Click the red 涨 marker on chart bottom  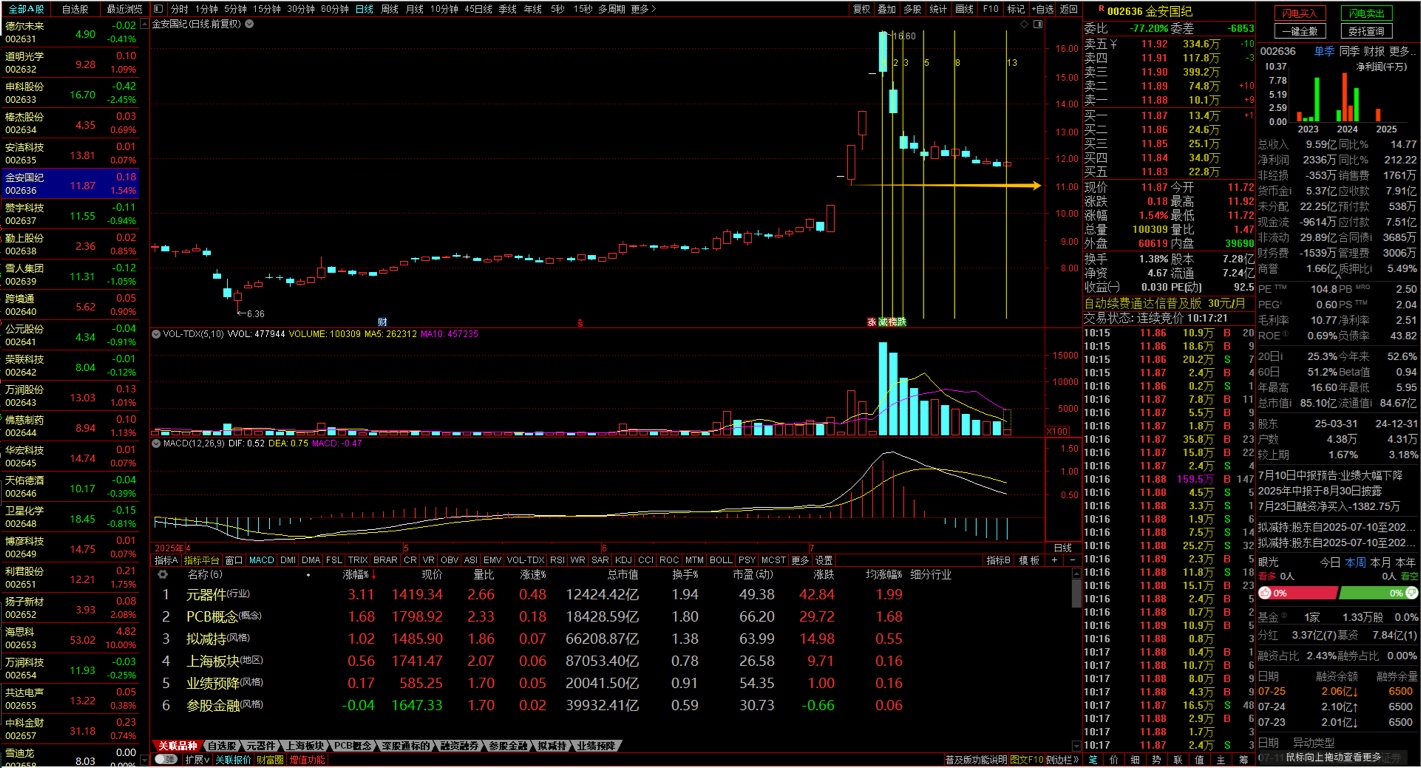pyautogui.click(x=871, y=322)
